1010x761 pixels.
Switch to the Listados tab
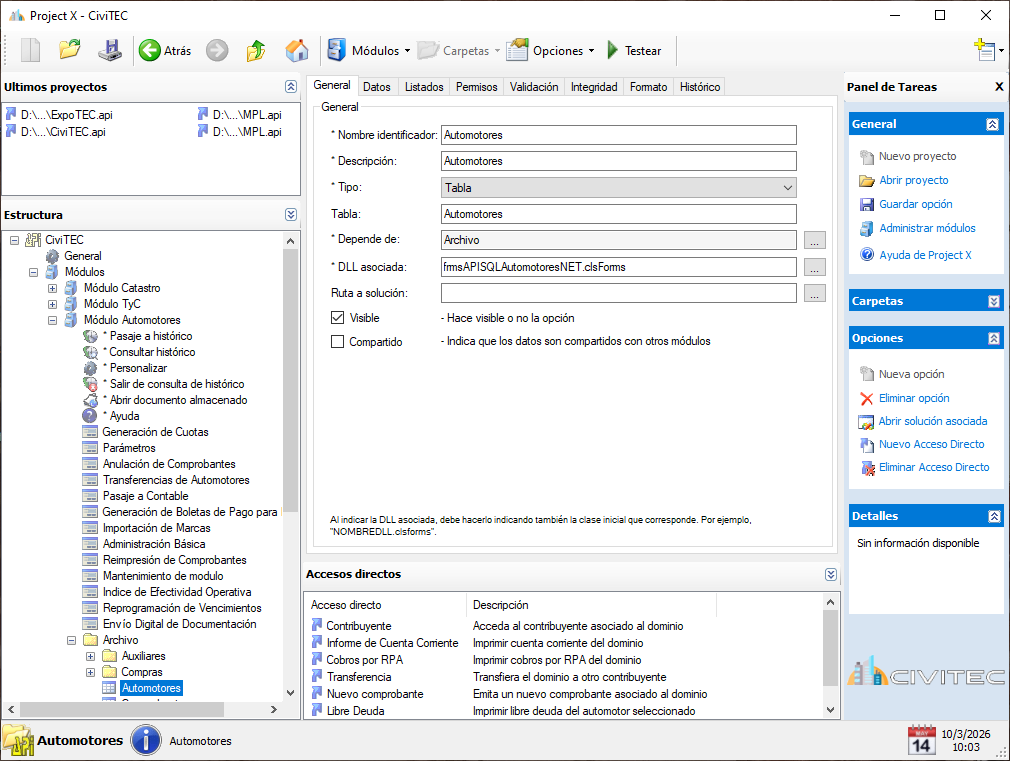(424, 87)
